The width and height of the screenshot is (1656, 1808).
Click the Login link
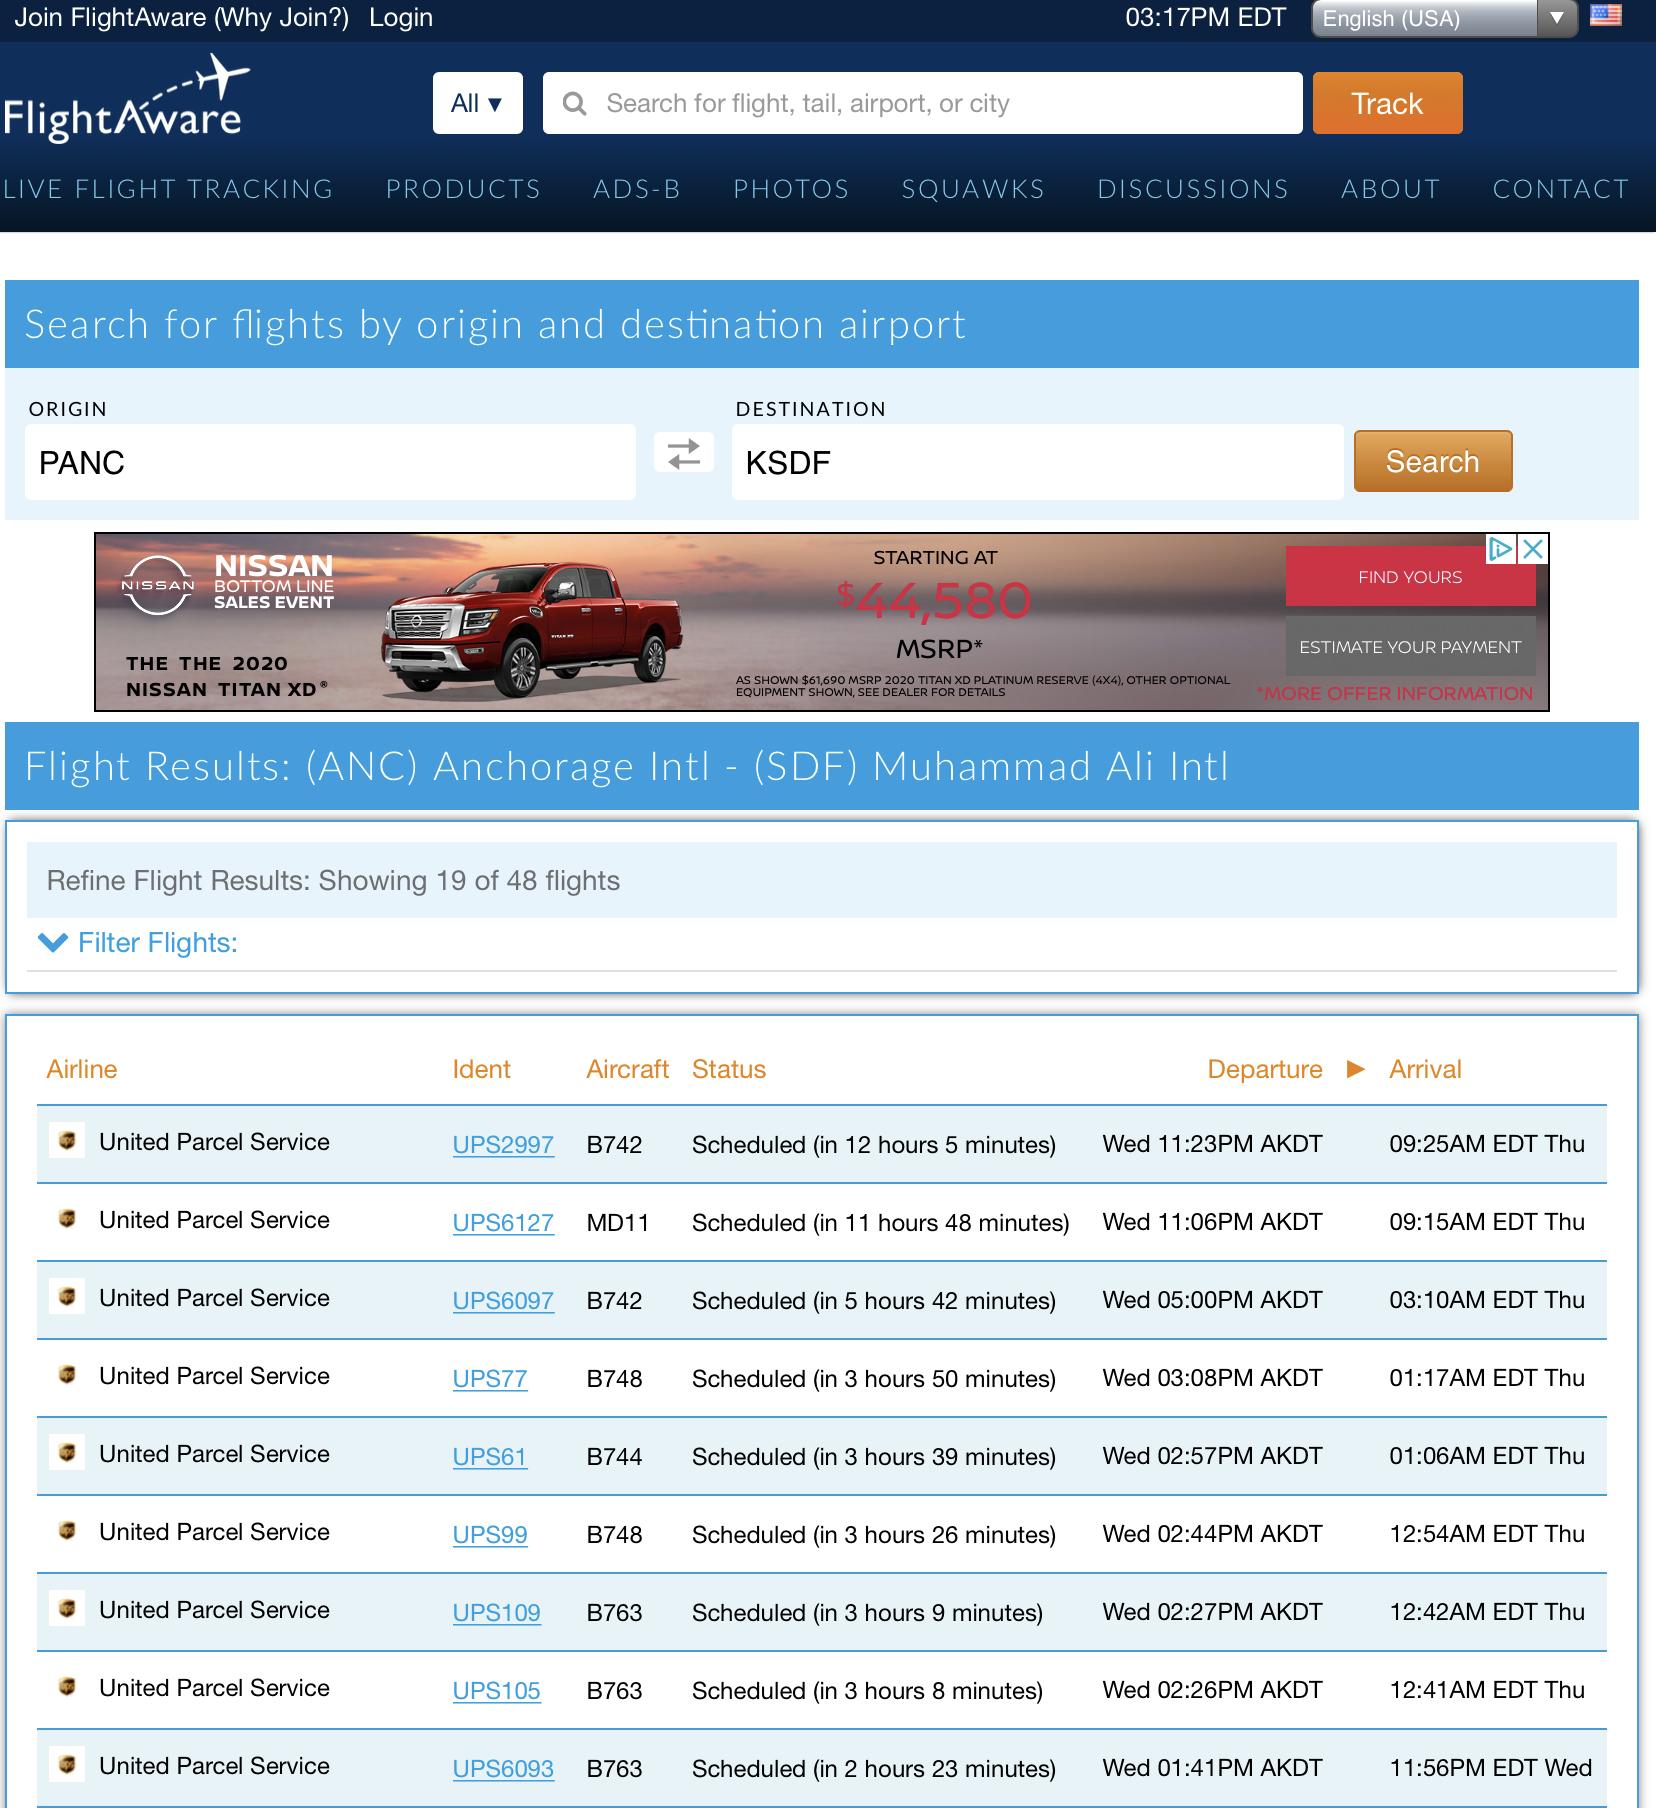pos(401,17)
